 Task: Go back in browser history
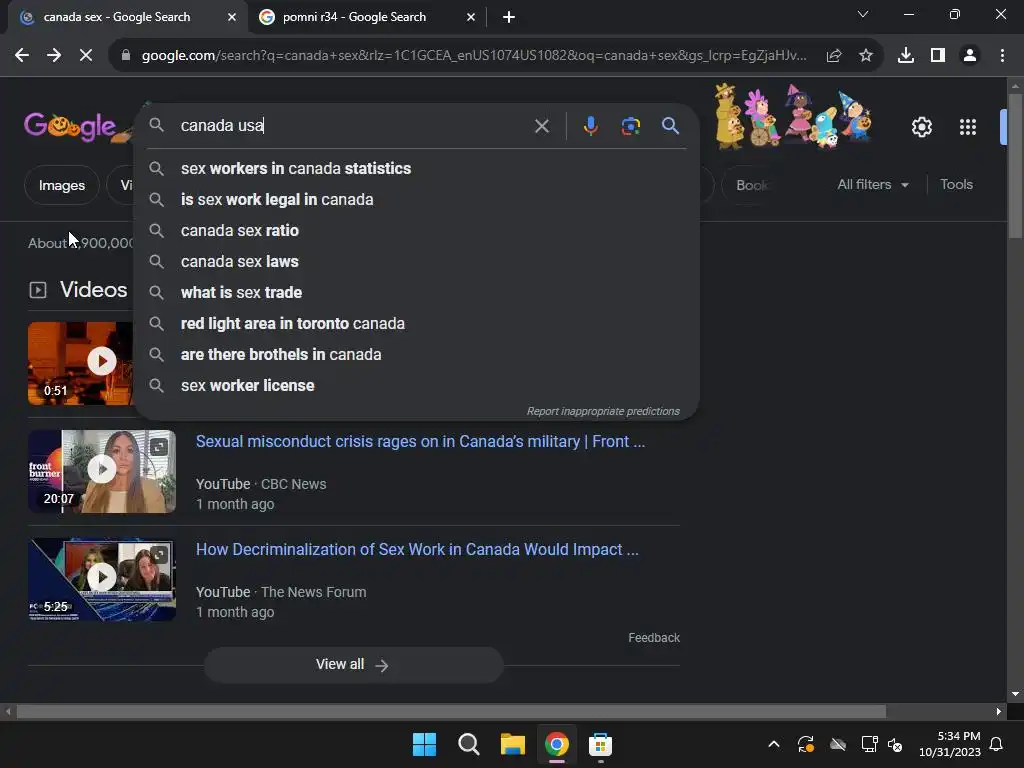click(x=22, y=56)
